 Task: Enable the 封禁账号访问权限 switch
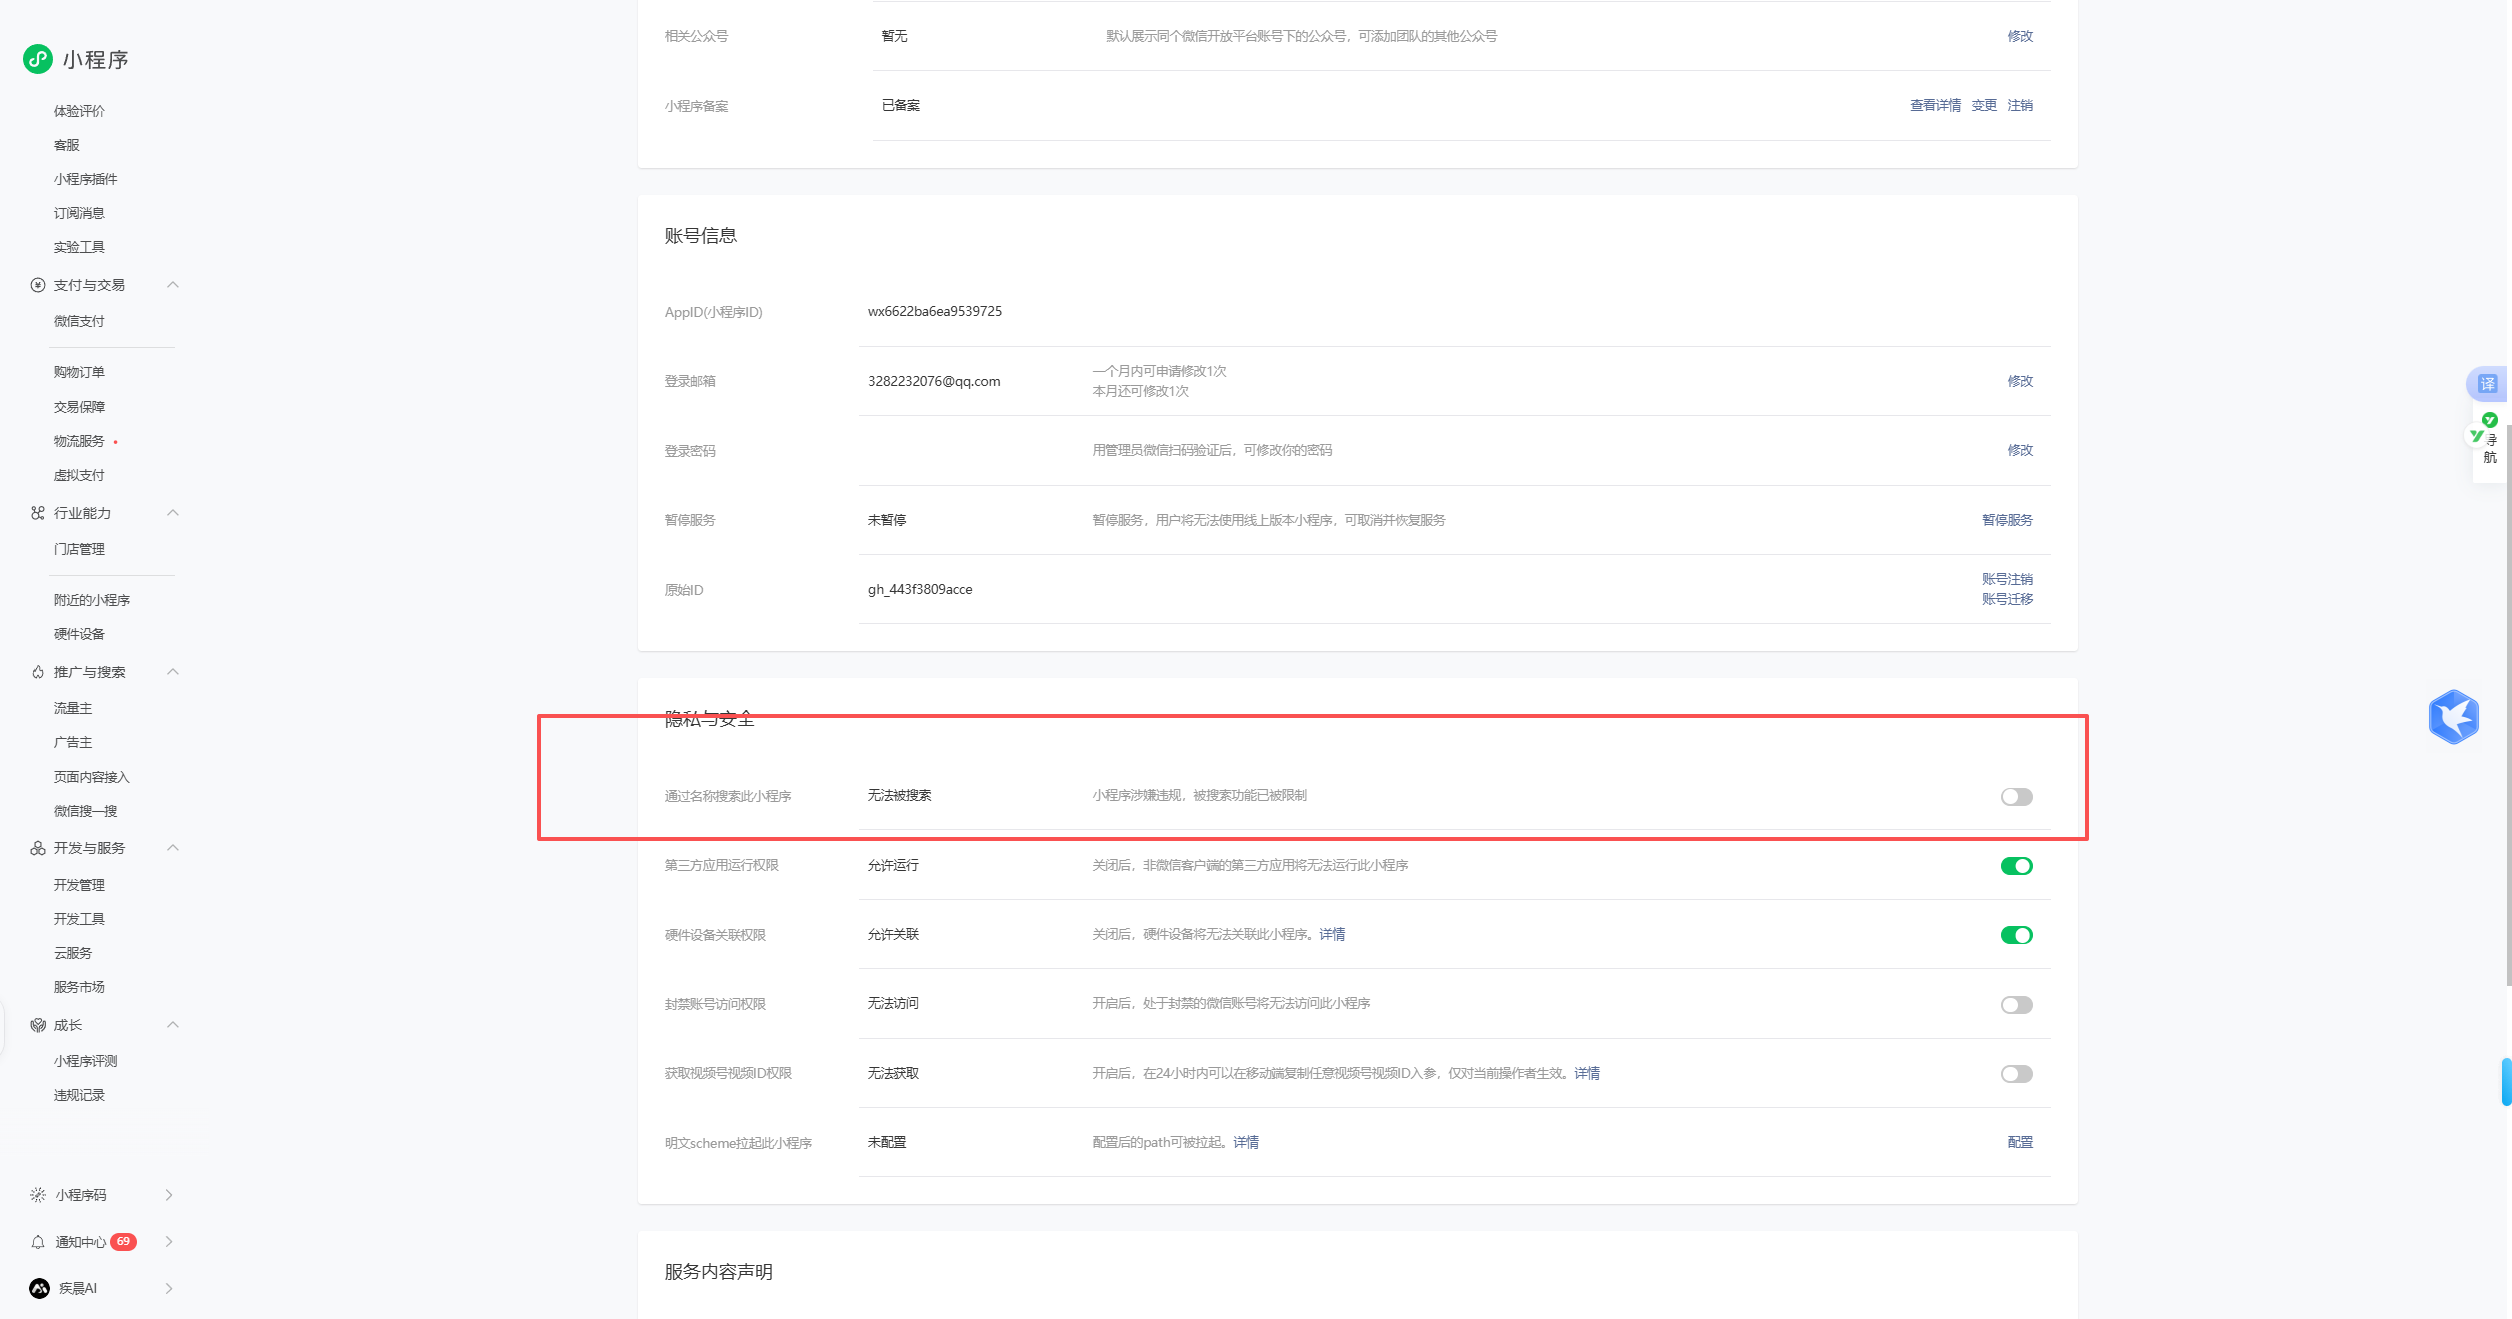click(x=2016, y=1005)
